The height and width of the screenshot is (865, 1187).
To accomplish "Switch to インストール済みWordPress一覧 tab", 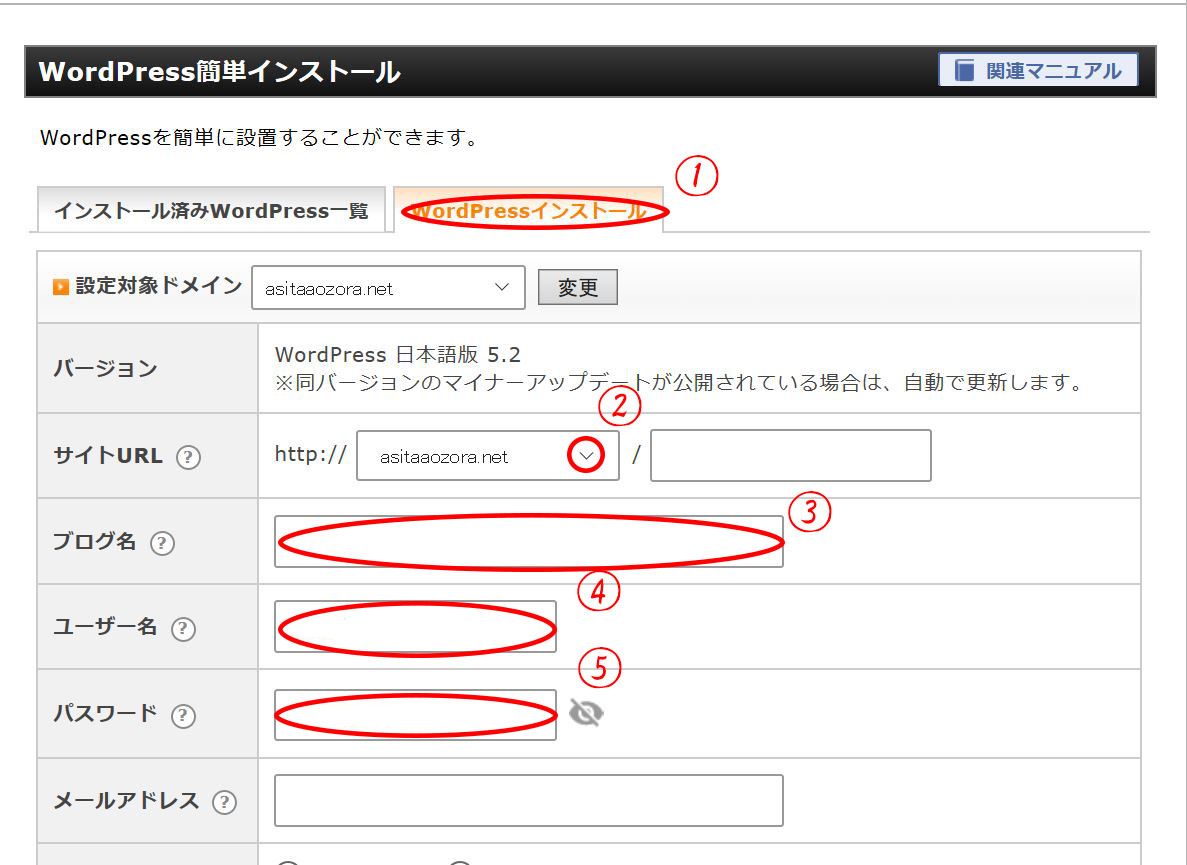I will click(x=211, y=210).
